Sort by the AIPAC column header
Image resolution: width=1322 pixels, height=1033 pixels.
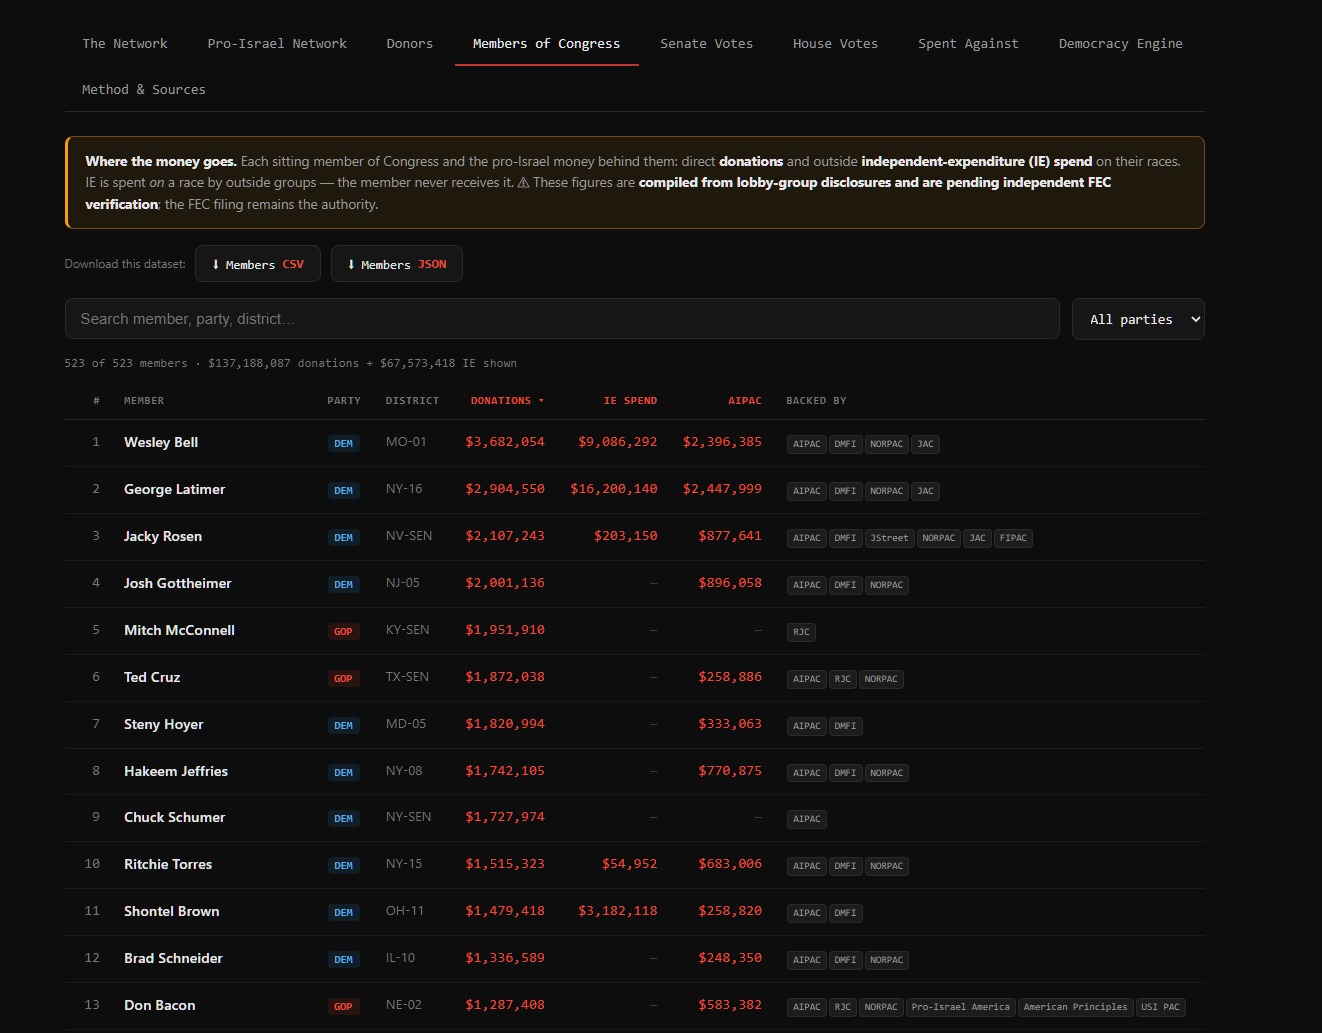(744, 401)
